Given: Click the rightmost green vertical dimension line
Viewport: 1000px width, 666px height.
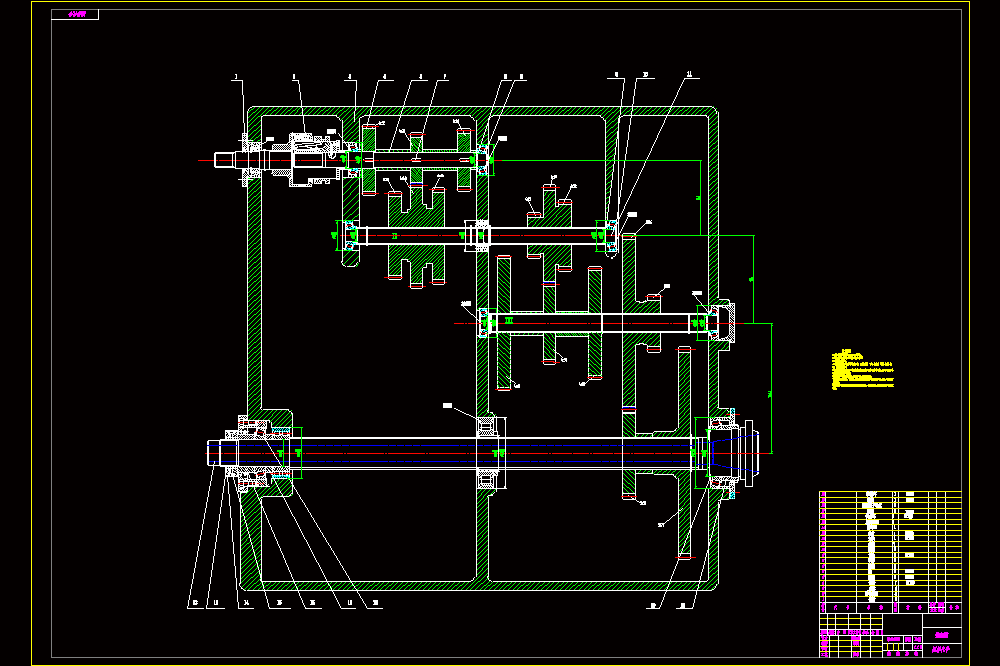Looking at the screenshot, I should point(771,388).
